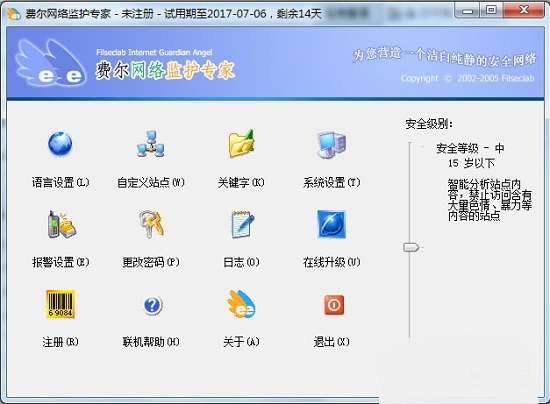
Task: Click the 在线升级(U) label
Action: click(x=331, y=262)
